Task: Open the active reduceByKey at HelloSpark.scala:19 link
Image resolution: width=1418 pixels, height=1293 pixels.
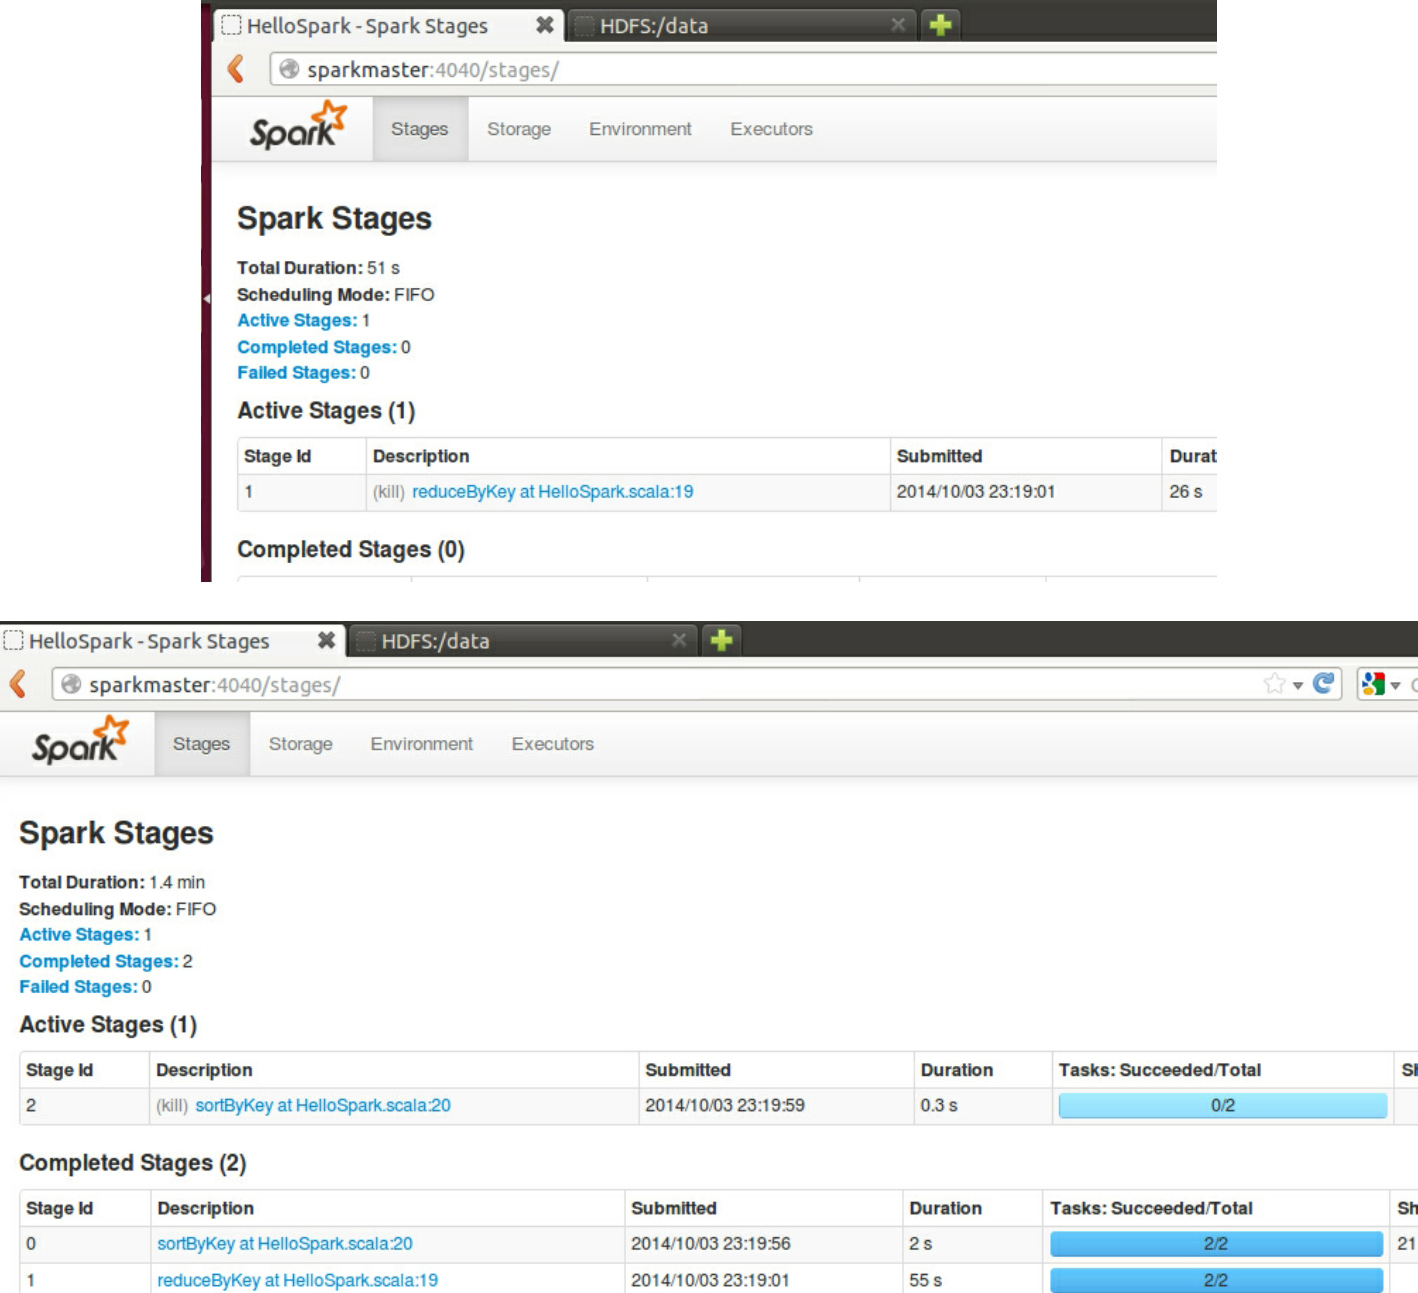Action: pos(553,492)
